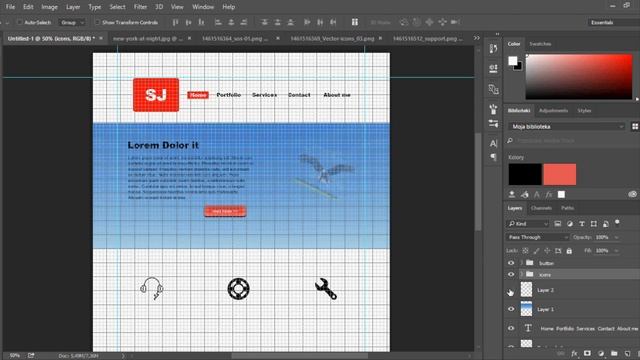
Task: Switch Libraries to grid view icon
Action: click(x=635, y=127)
